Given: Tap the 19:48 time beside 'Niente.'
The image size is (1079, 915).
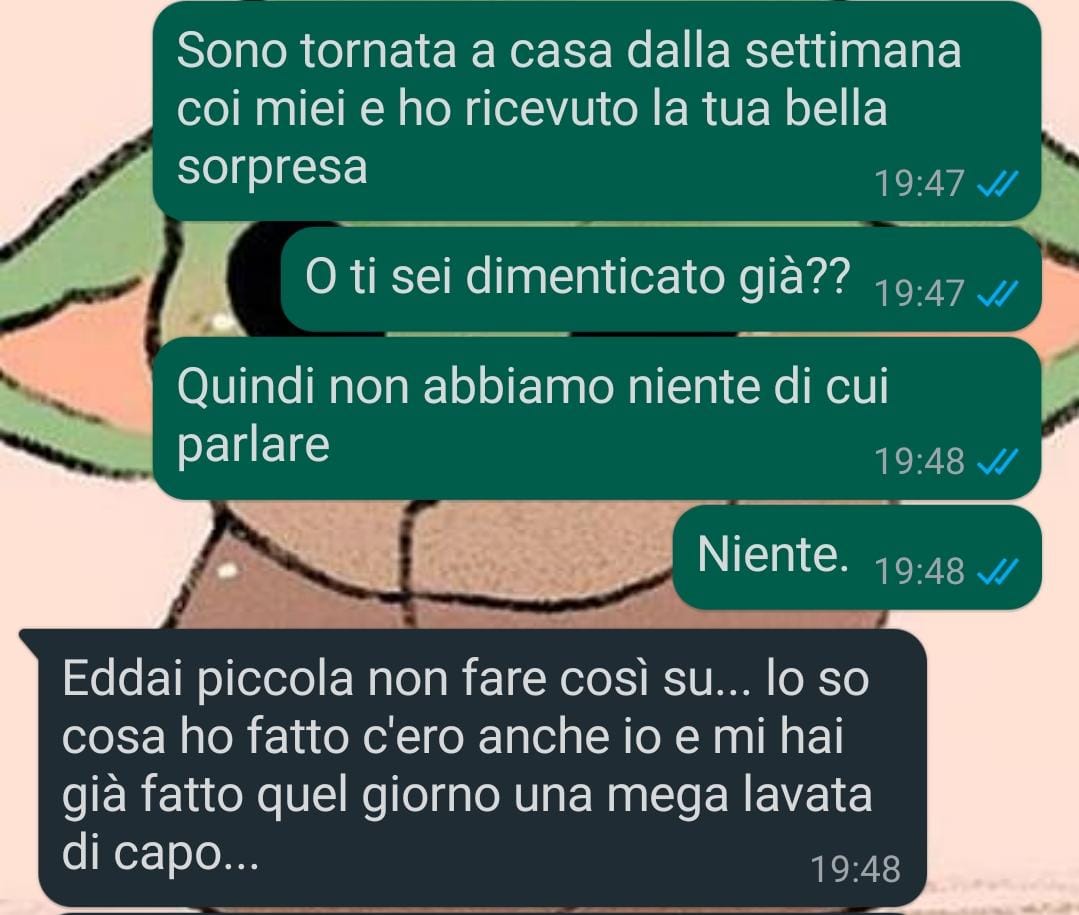Looking at the screenshot, I should point(919,572).
